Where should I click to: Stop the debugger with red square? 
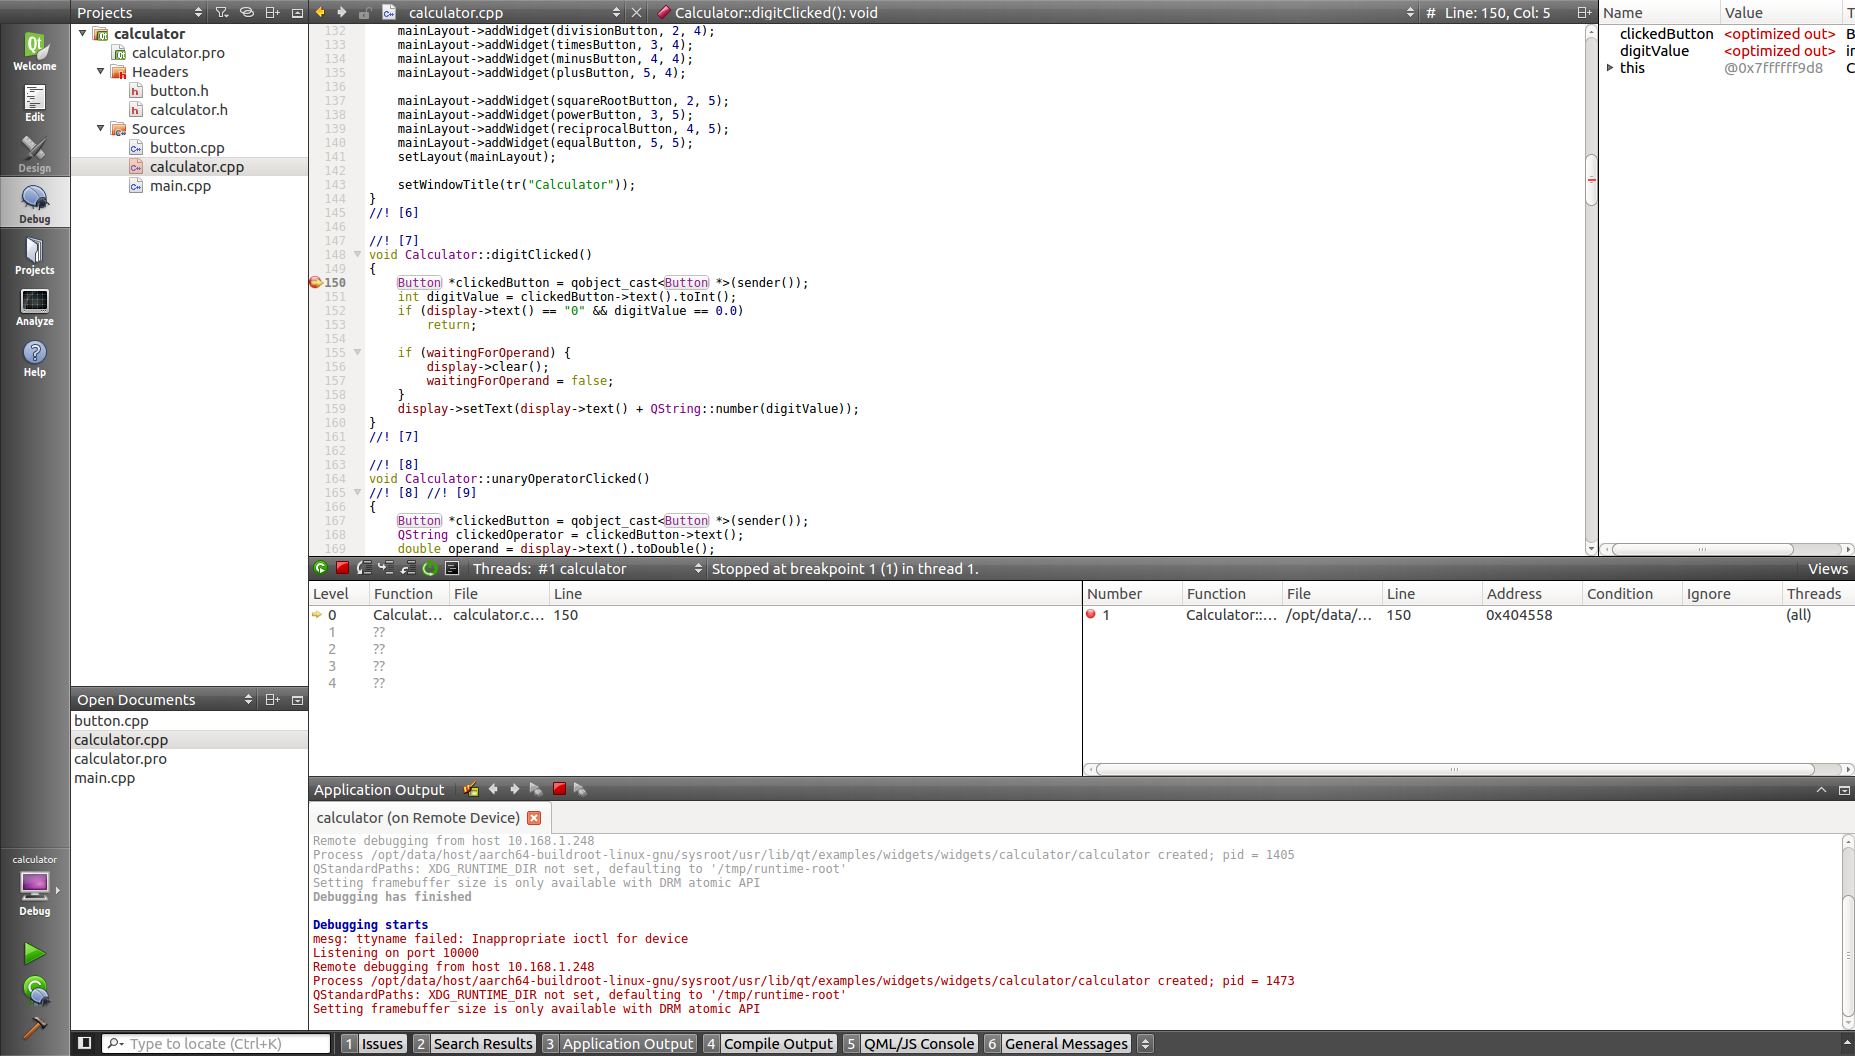(342, 568)
